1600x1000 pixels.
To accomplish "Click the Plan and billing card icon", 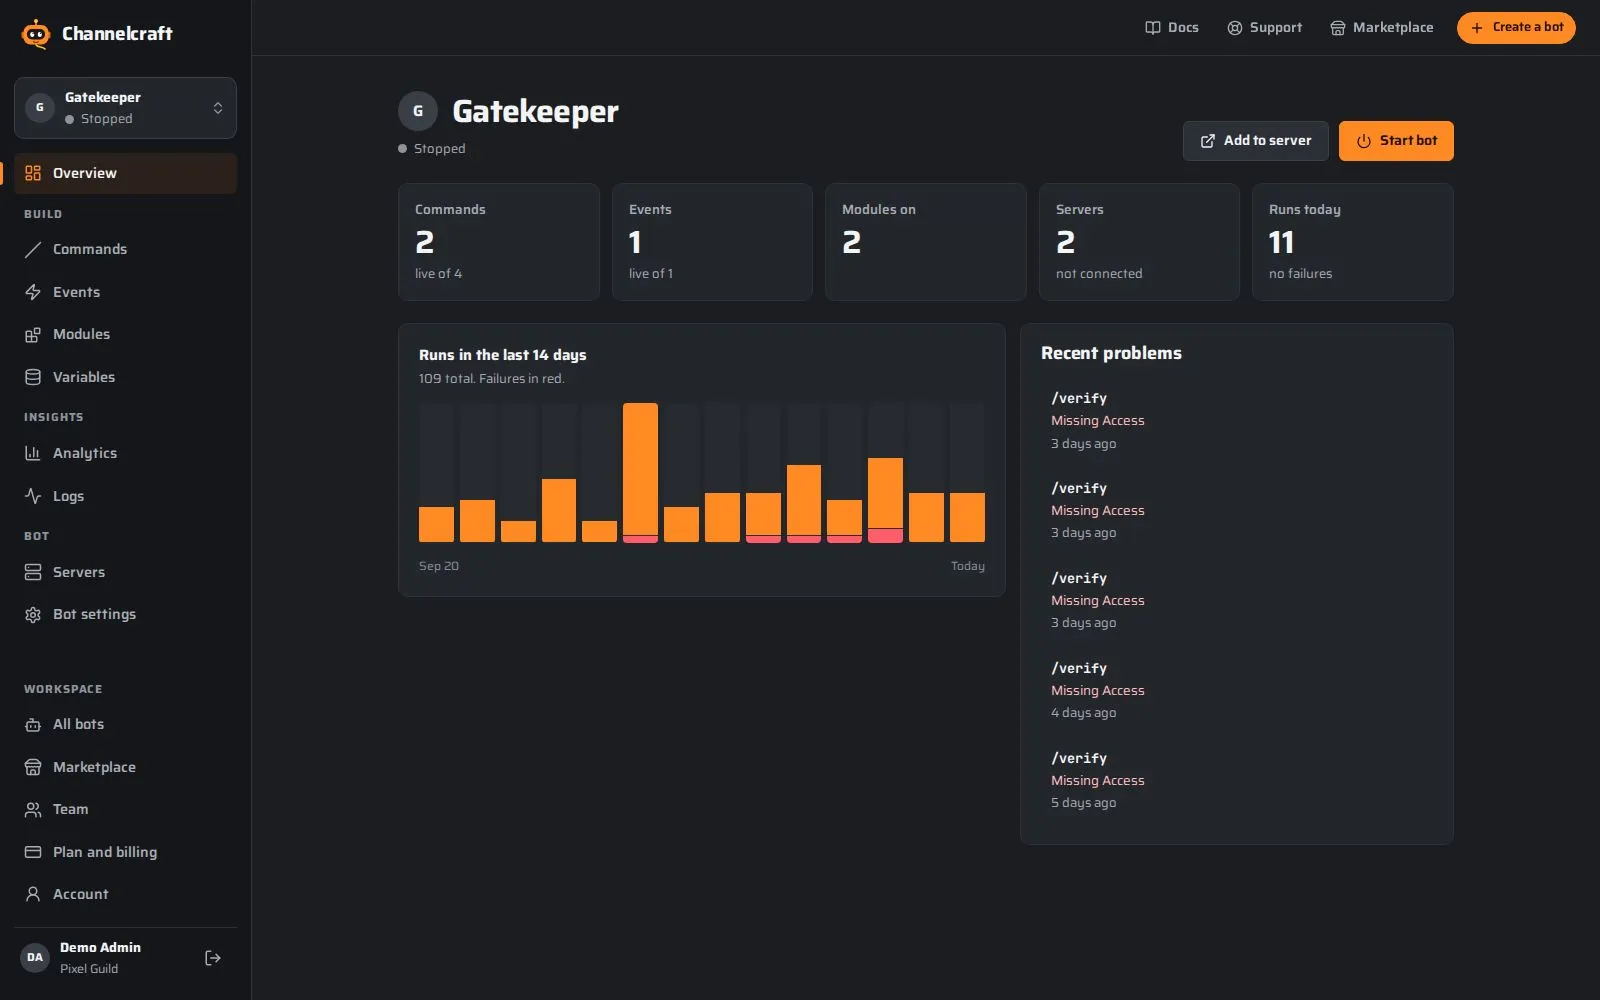I will pyautogui.click(x=33, y=852).
